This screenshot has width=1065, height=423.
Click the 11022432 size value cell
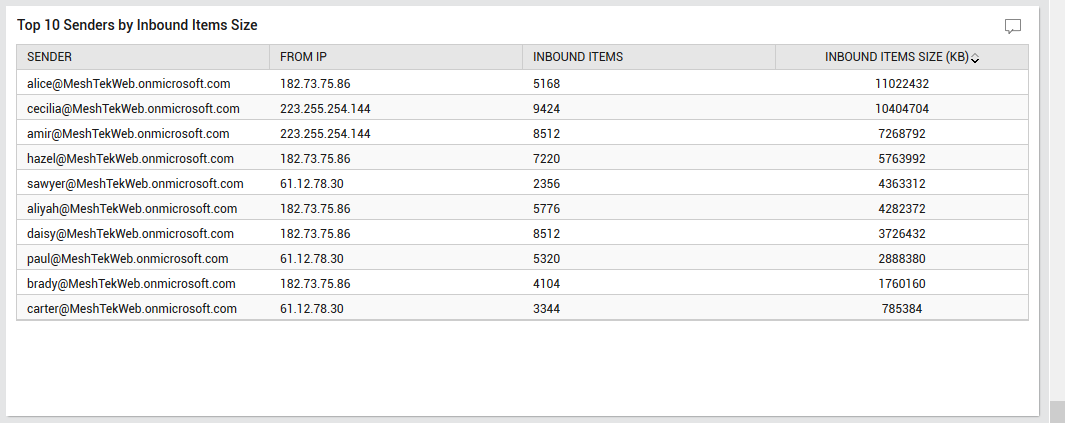click(902, 84)
